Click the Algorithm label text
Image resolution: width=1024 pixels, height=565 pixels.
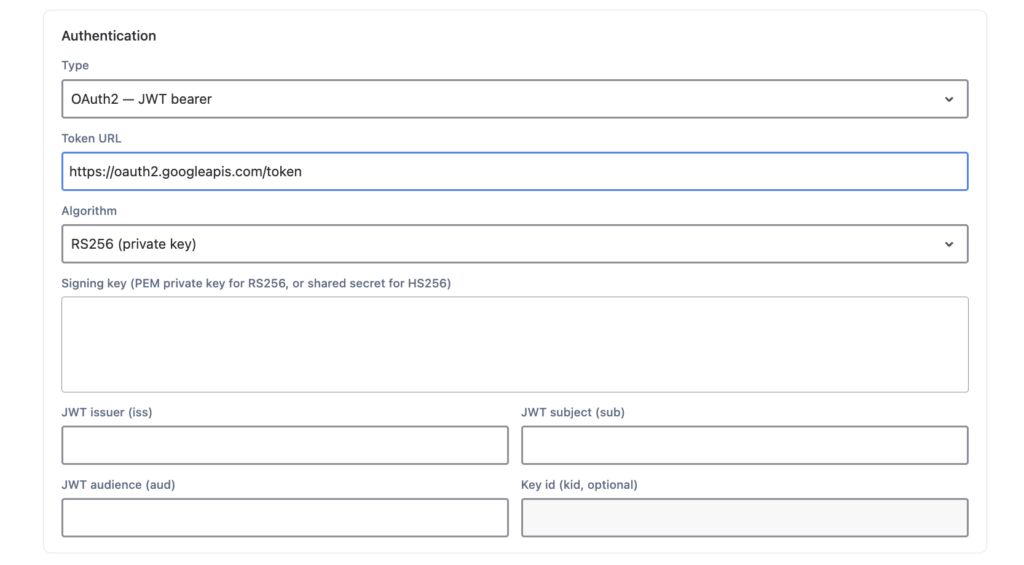[x=89, y=211]
